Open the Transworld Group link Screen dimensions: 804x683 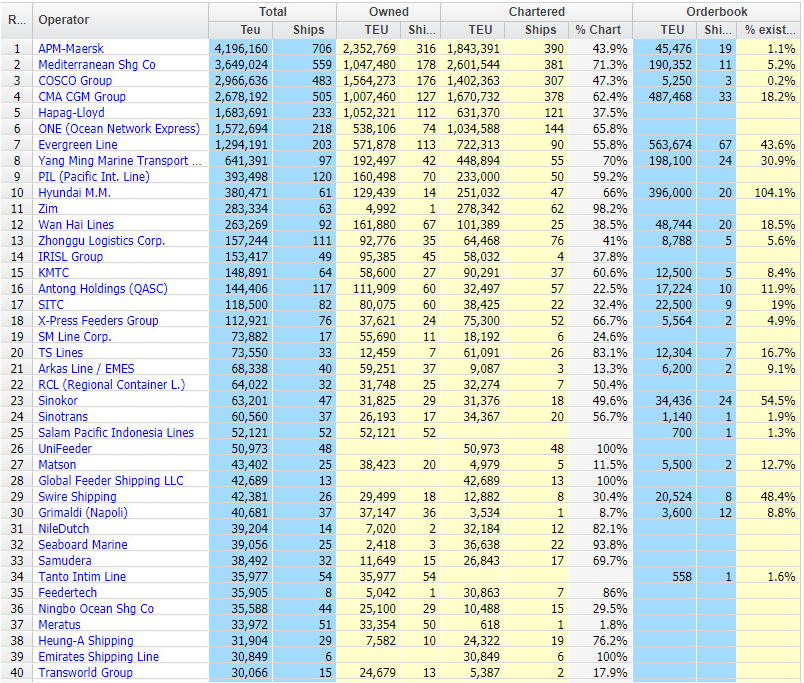[x=86, y=673]
